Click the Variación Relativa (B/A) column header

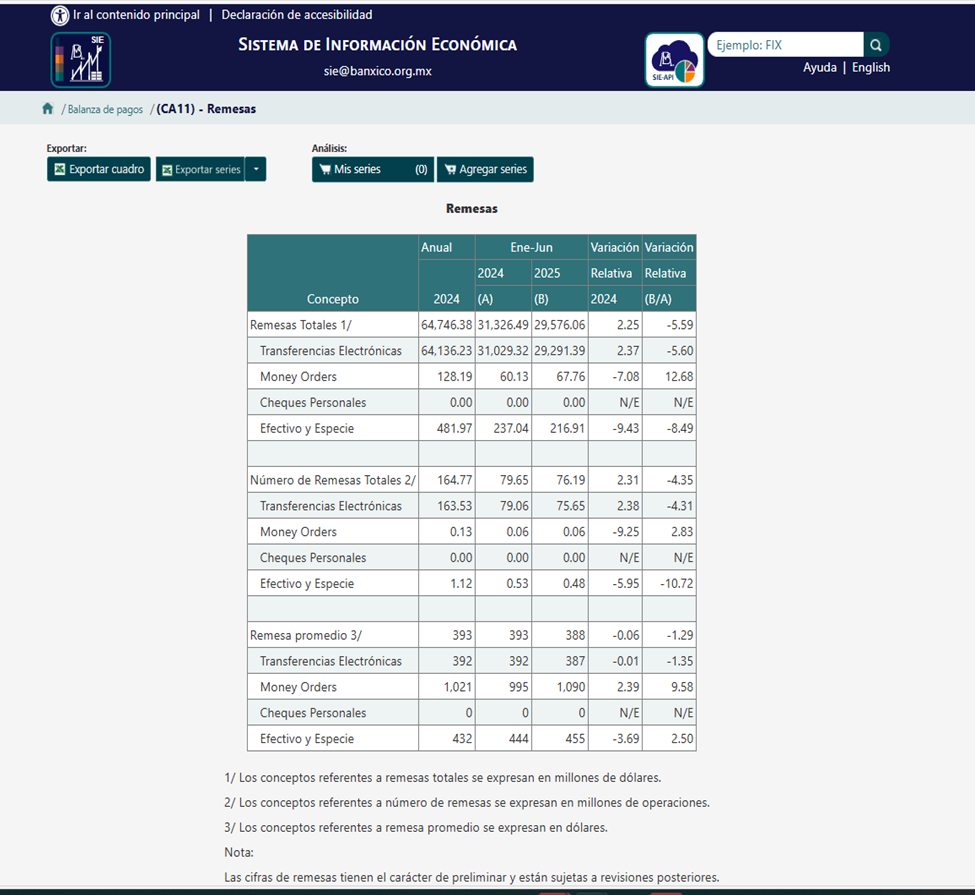(x=669, y=273)
